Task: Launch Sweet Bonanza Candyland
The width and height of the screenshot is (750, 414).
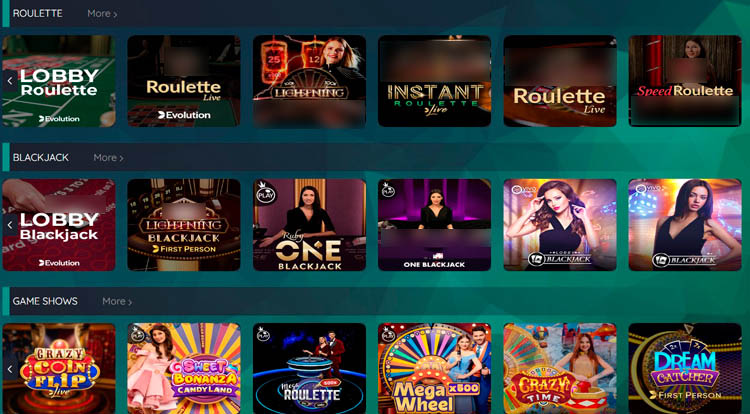Action: [x=184, y=369]
